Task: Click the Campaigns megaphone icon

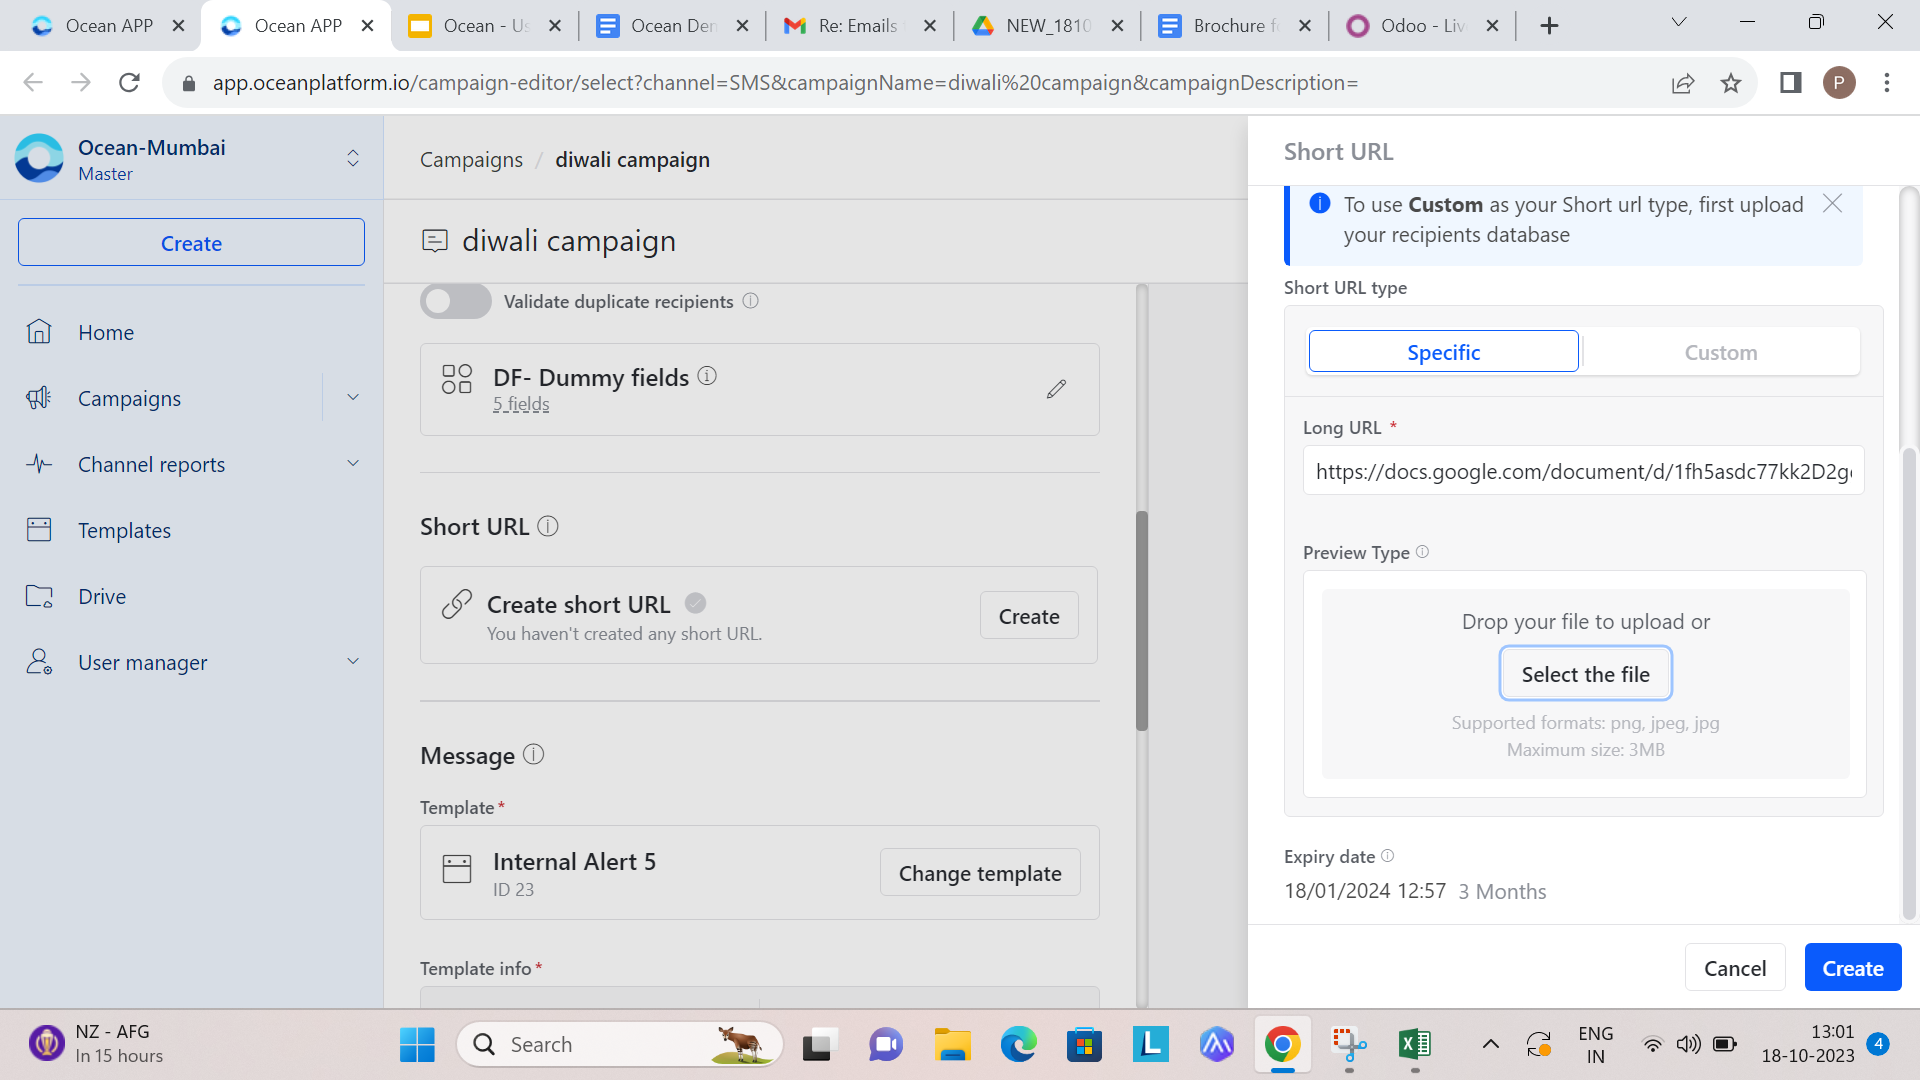Action: coord(39,398)
